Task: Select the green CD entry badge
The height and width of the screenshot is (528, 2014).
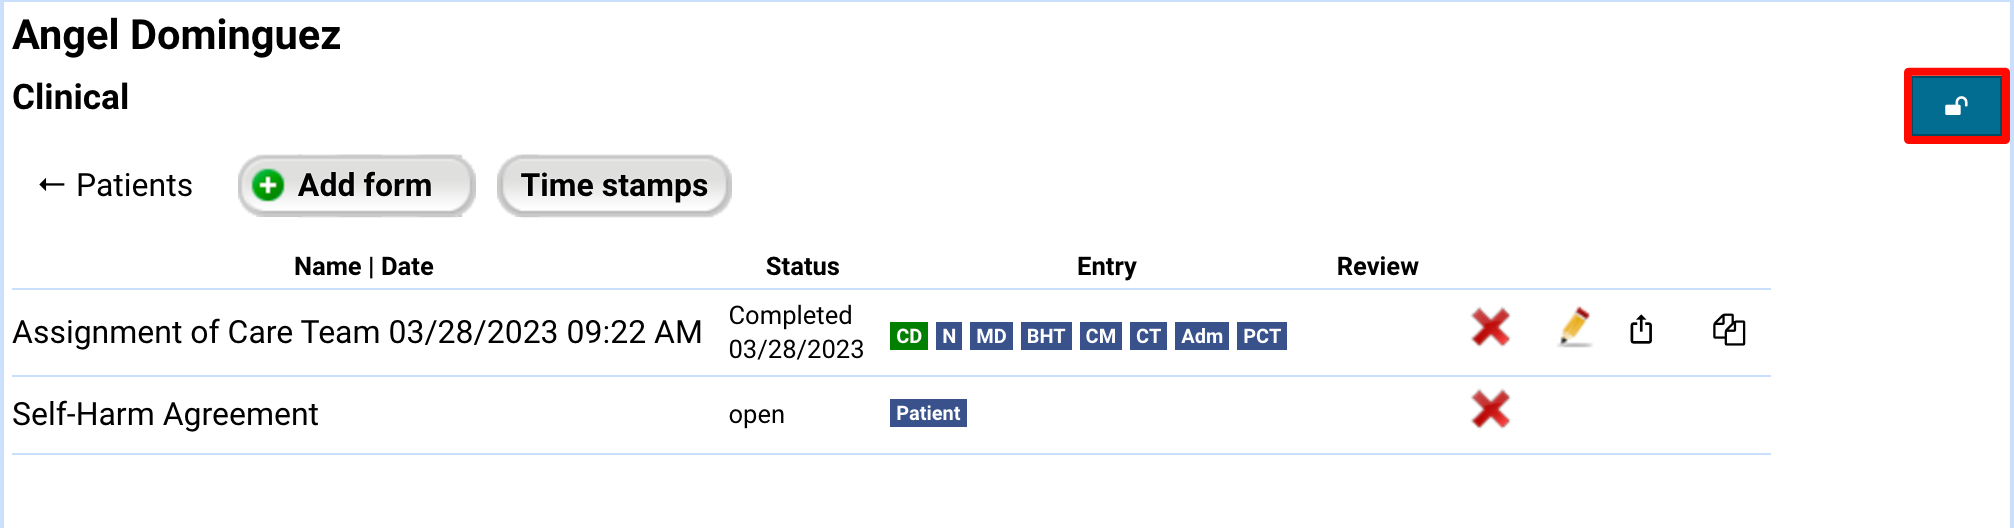Action: [909, 336]
